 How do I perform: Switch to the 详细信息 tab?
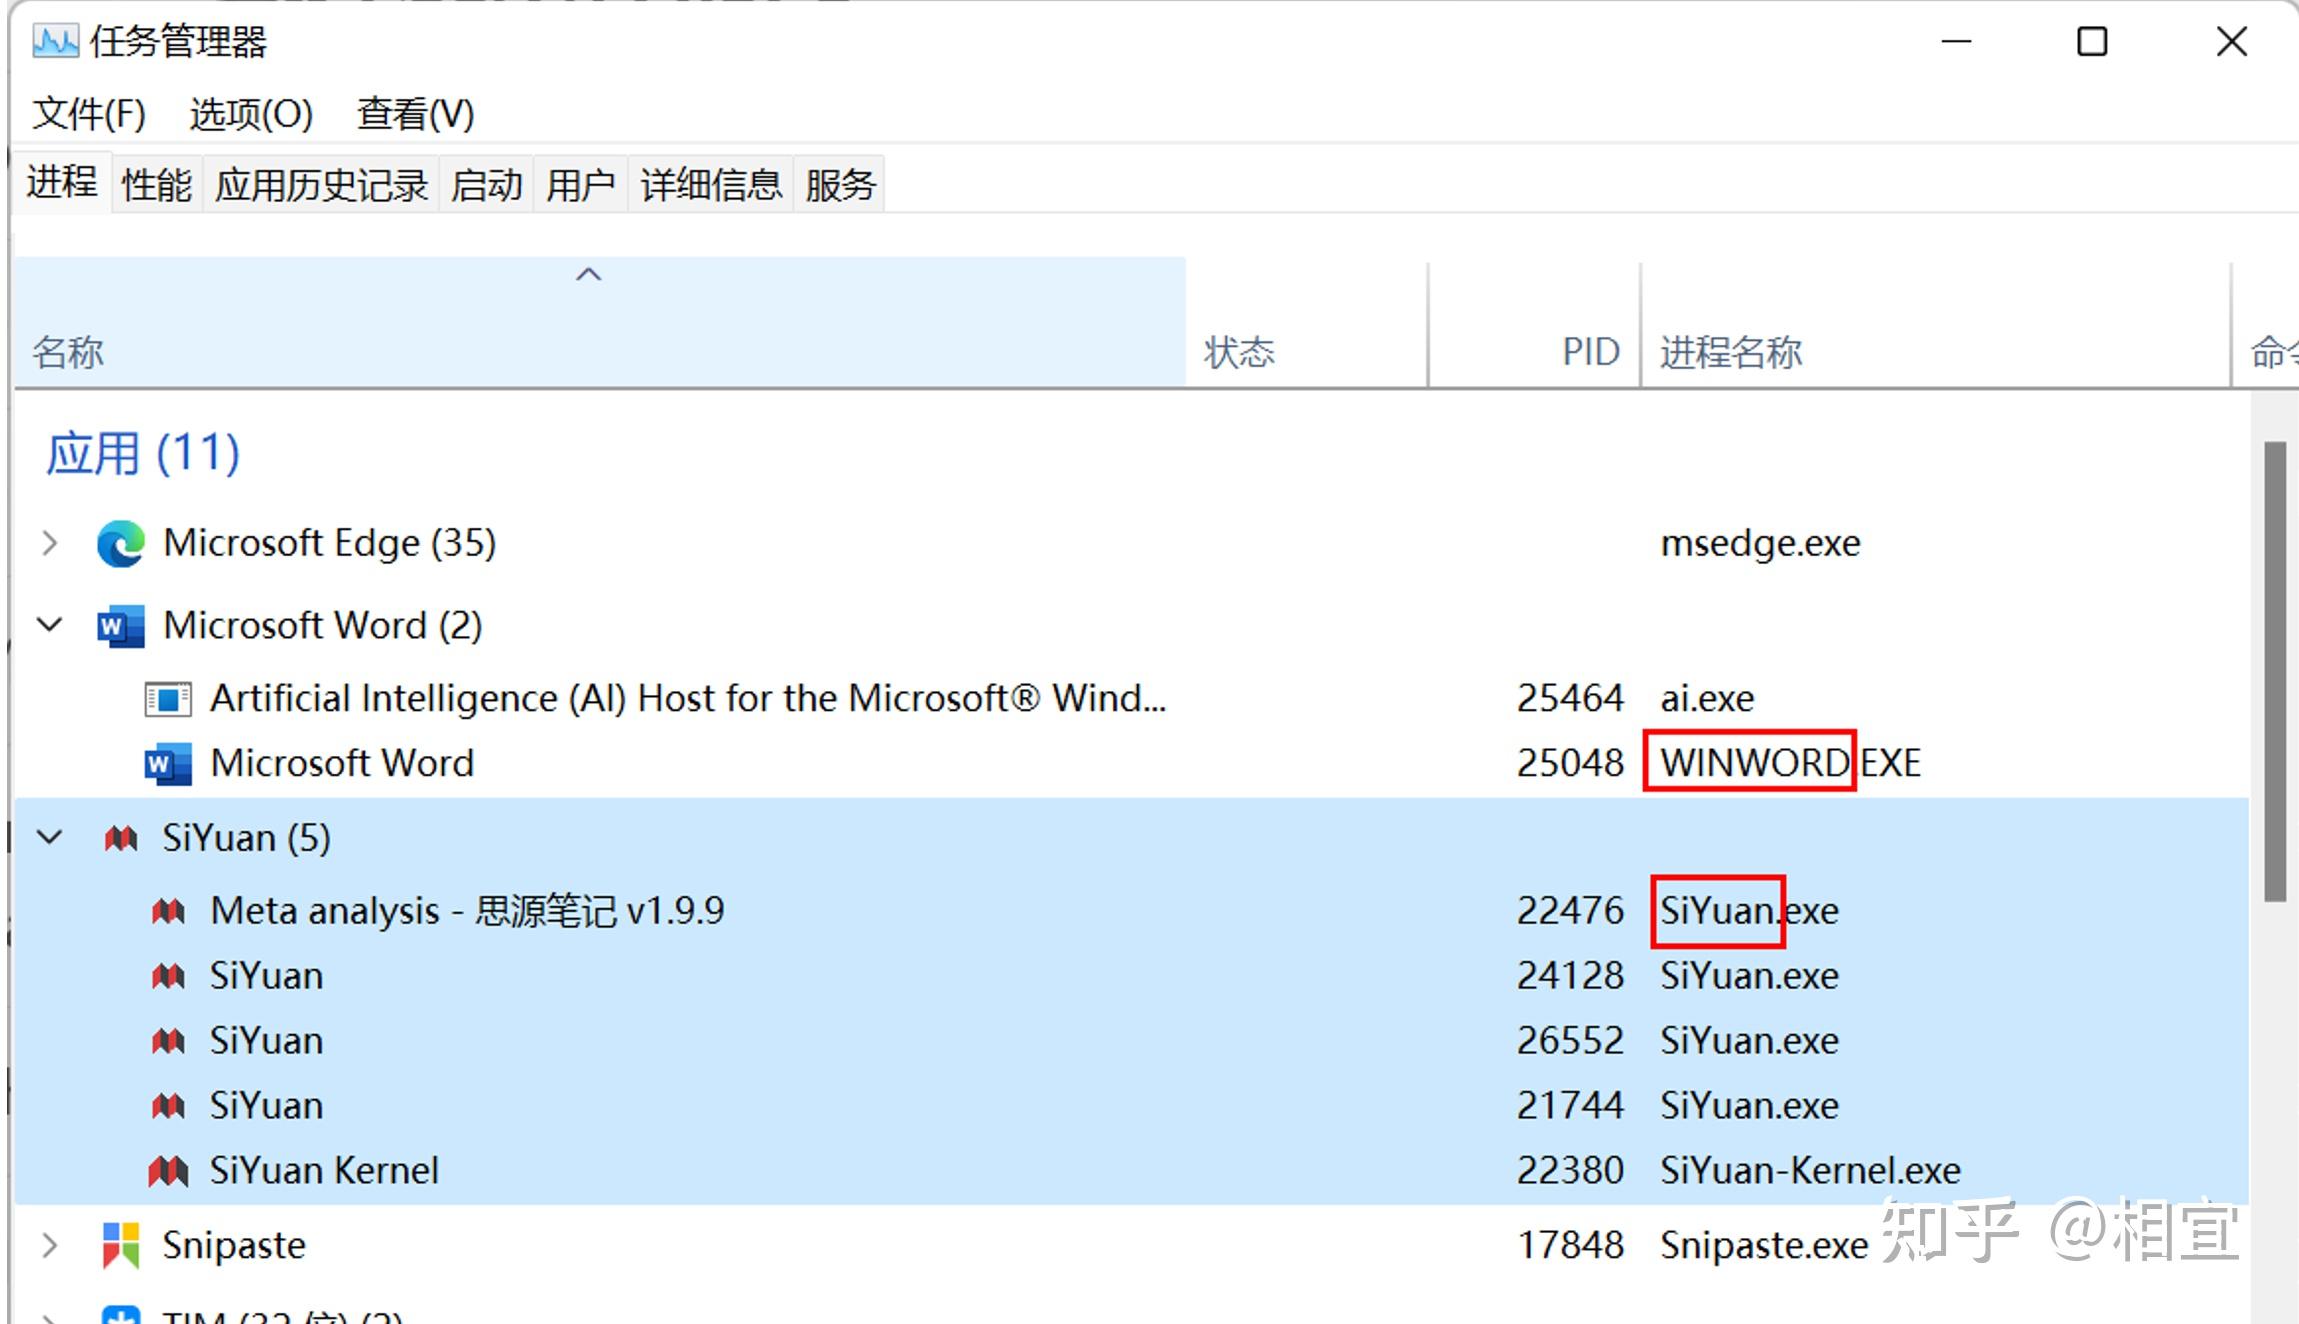click(x=711, y=185)
